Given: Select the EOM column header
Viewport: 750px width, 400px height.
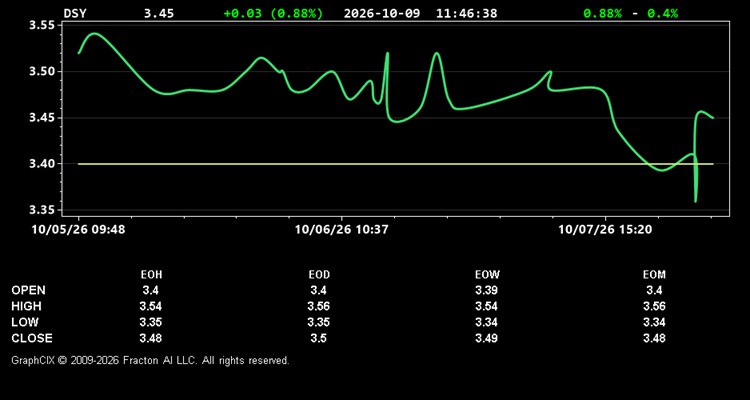Looking at the screenshot, I should [x=654, y=275].
